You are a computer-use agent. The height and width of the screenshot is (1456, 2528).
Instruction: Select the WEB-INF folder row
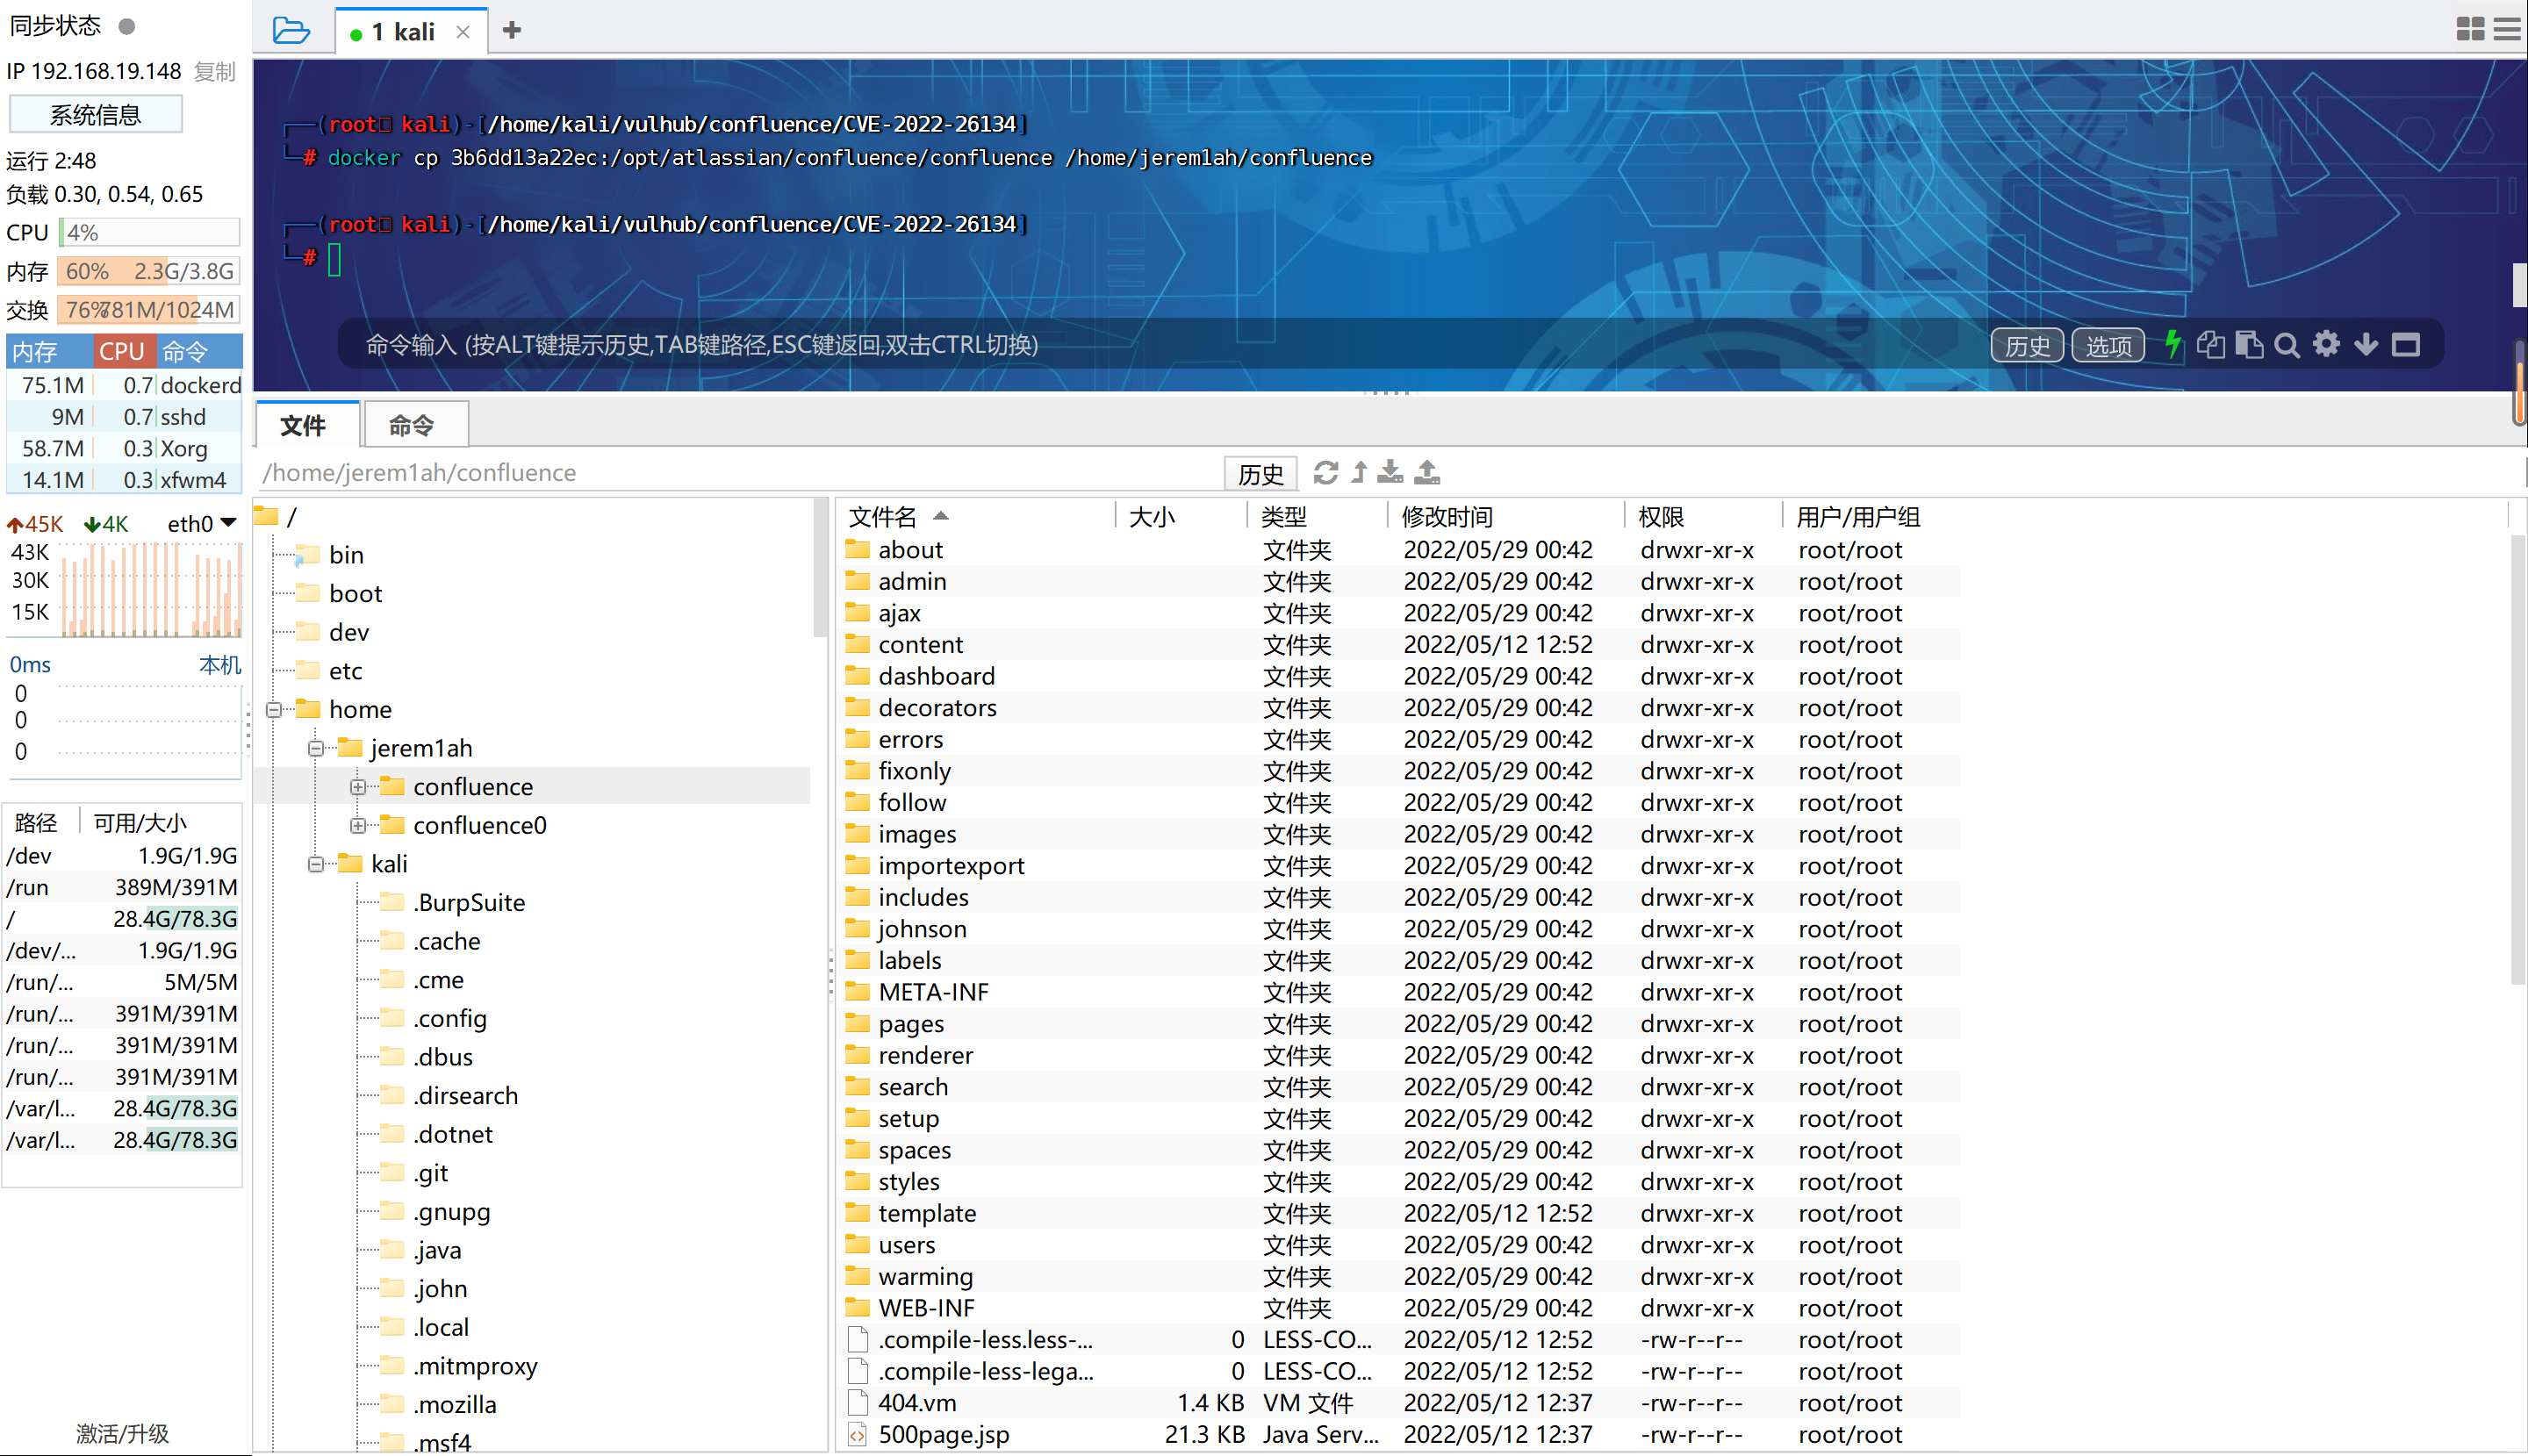tap(1398, 1308)
